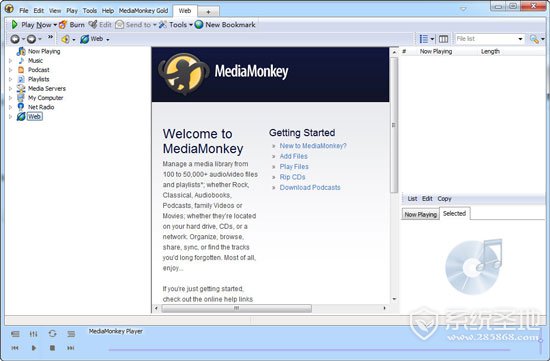Open the Help menu
This screenshot has width=550, height=361.
click(x=108, y=11)
